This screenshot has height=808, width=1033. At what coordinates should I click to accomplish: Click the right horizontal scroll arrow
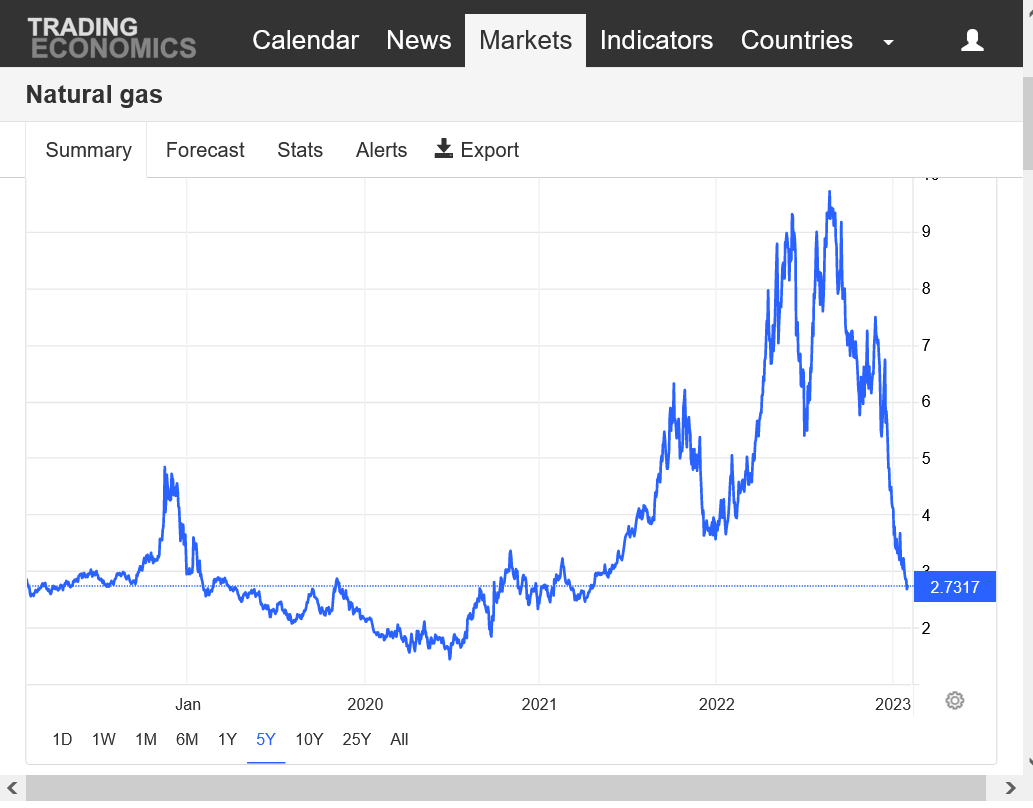click(1010, 788)
